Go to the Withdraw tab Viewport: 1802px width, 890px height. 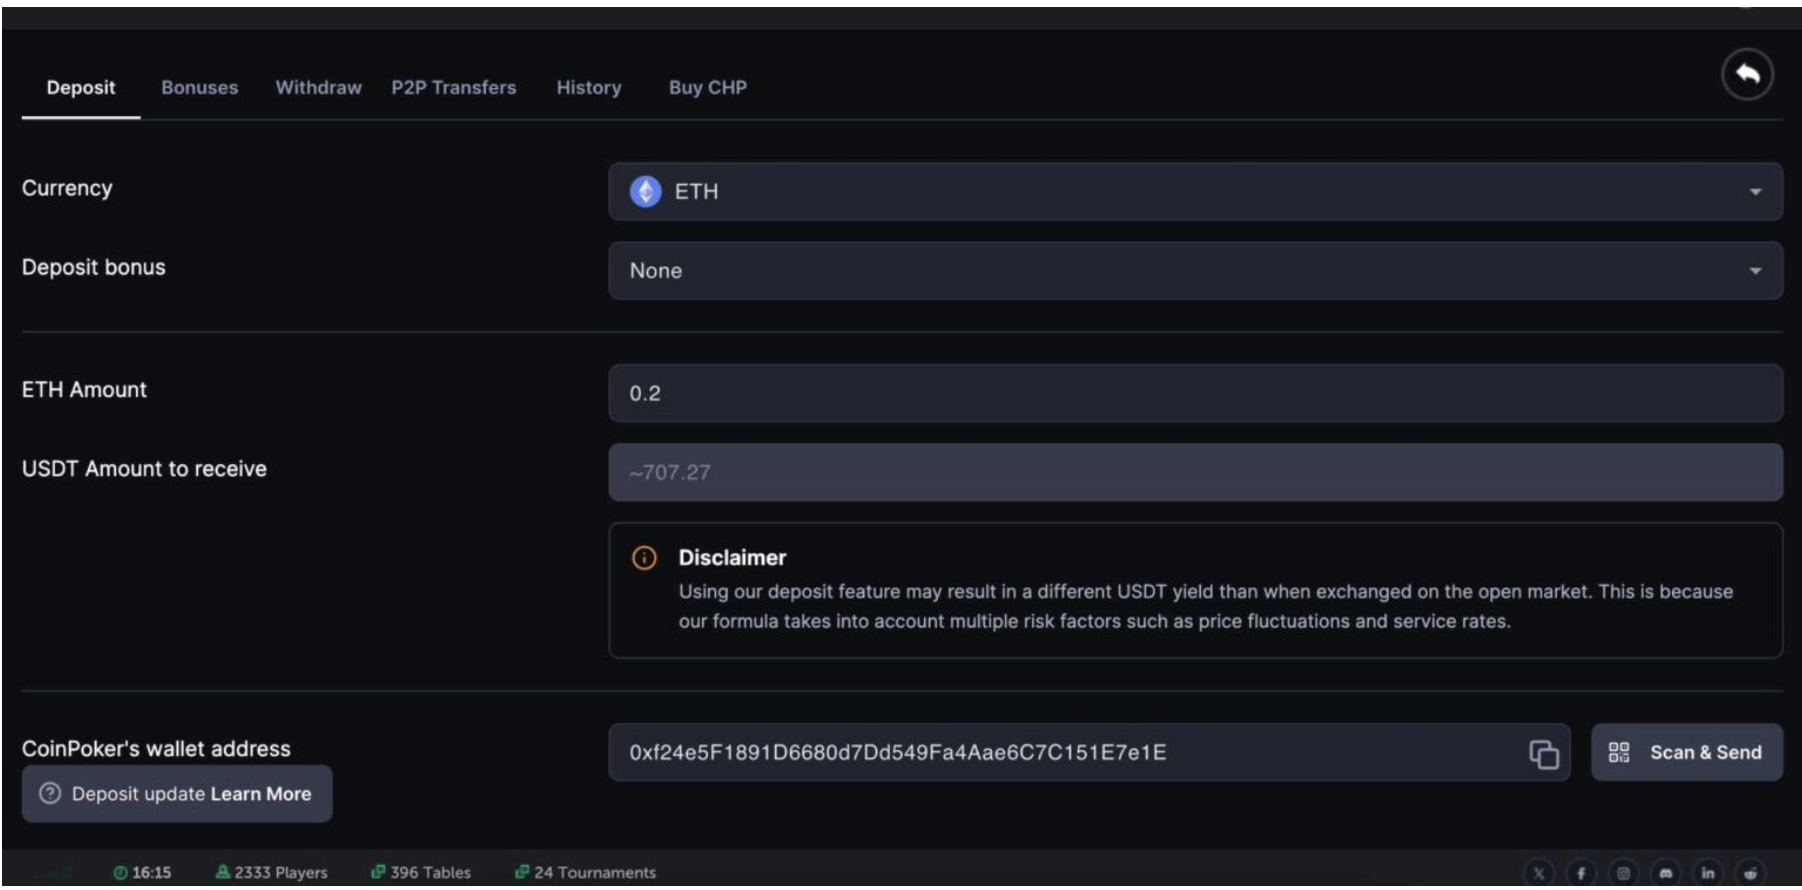[318, 88]
